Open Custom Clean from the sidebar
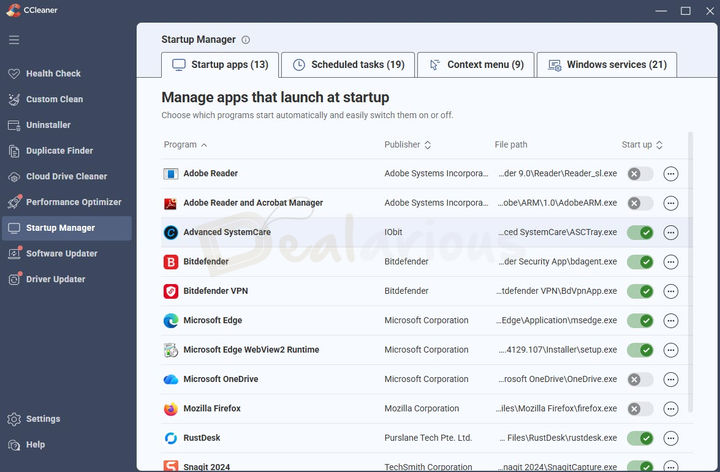Viewport: 720px width, 472px height. [x=67, y=99]
